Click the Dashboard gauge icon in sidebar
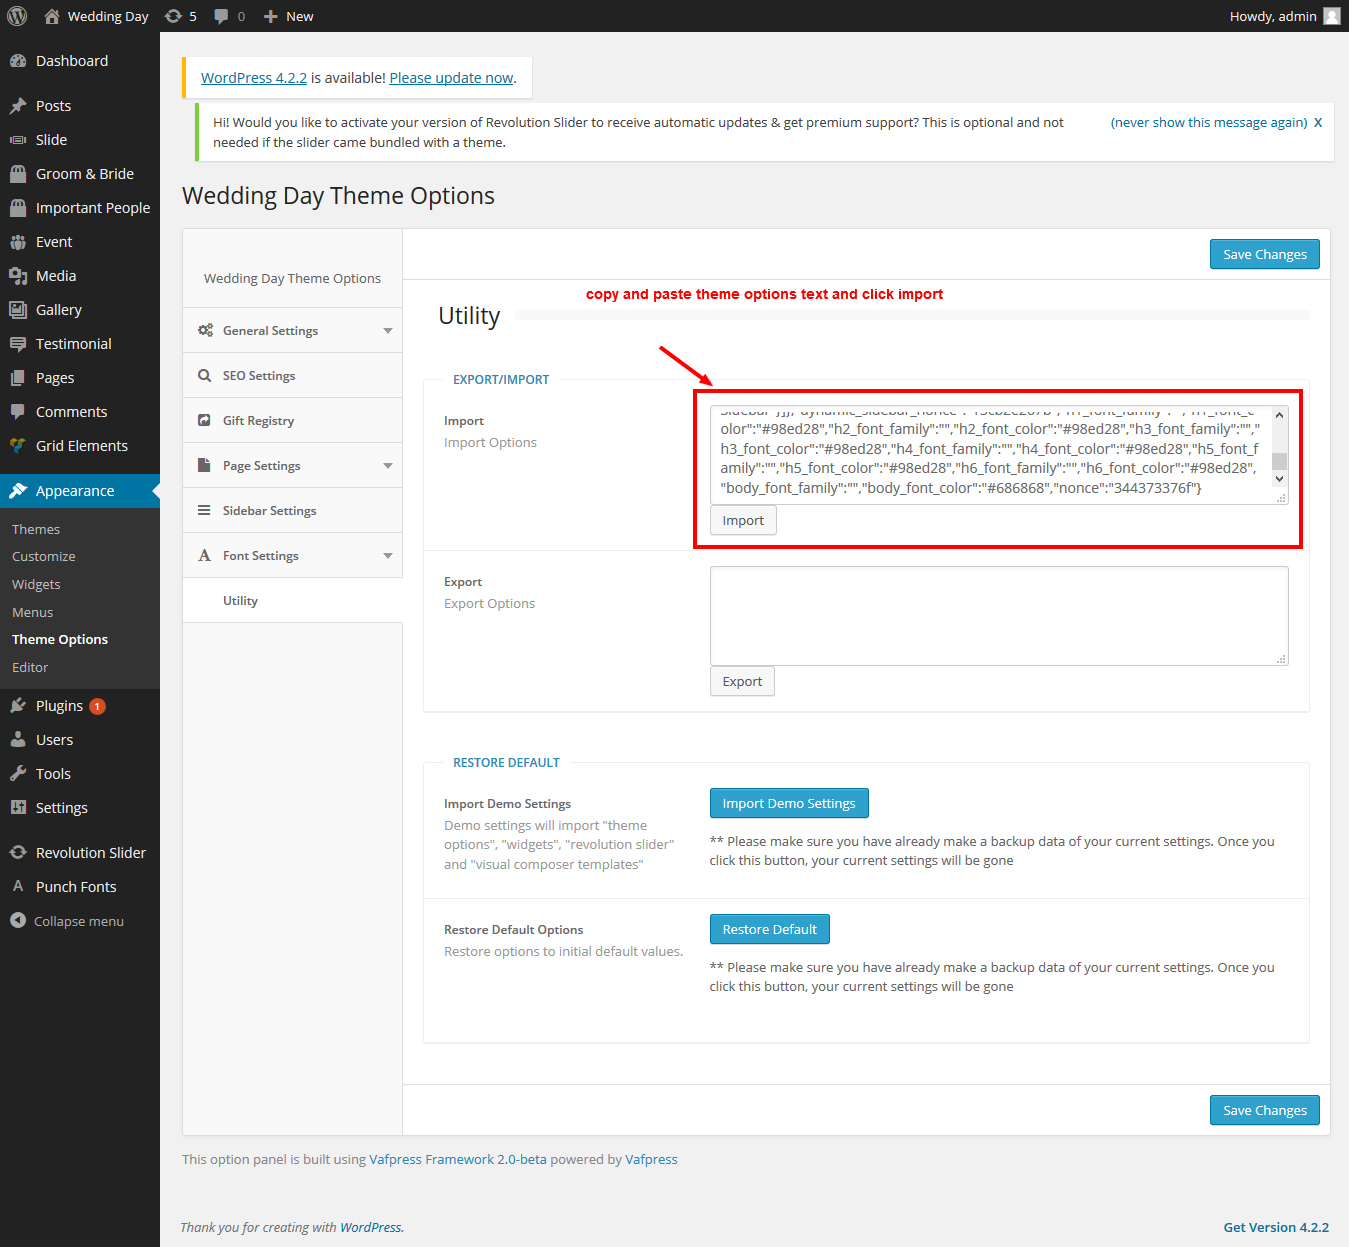 pyautogui.click(x=18, y=61)
